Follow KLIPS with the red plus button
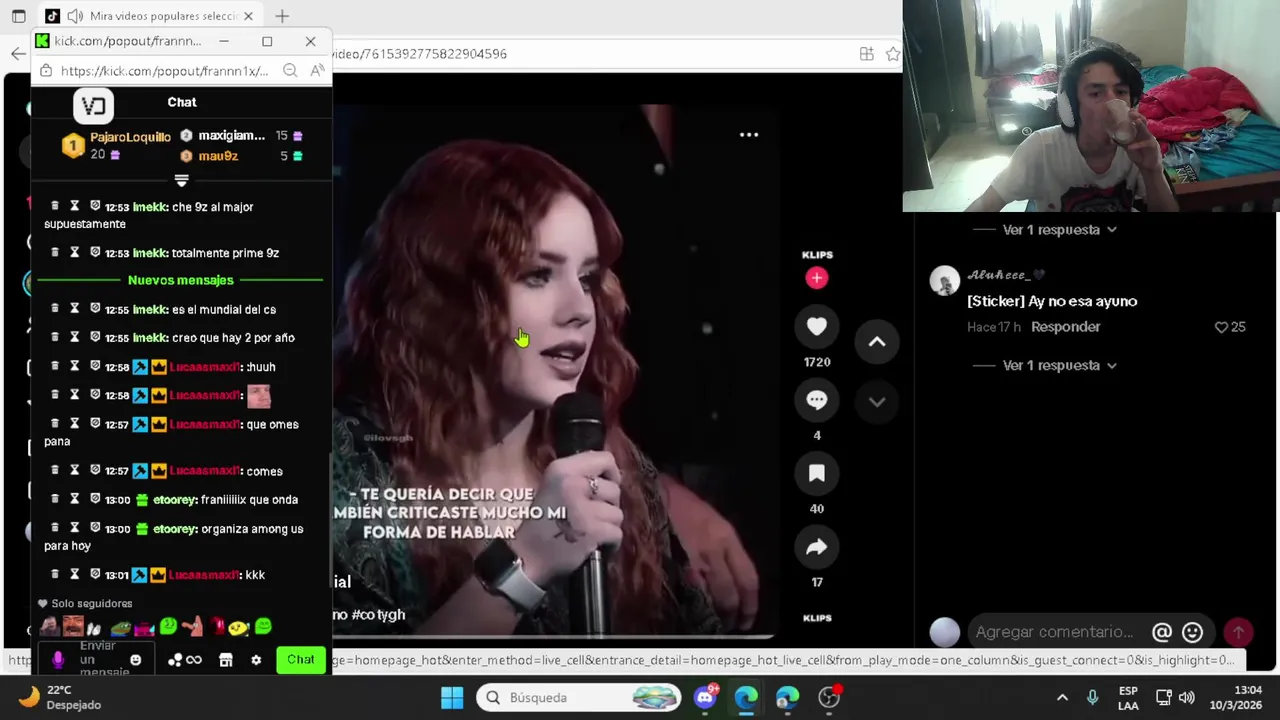Image resolution: width=1280 pixels, height=720 pixels. [x=817, y=278]
